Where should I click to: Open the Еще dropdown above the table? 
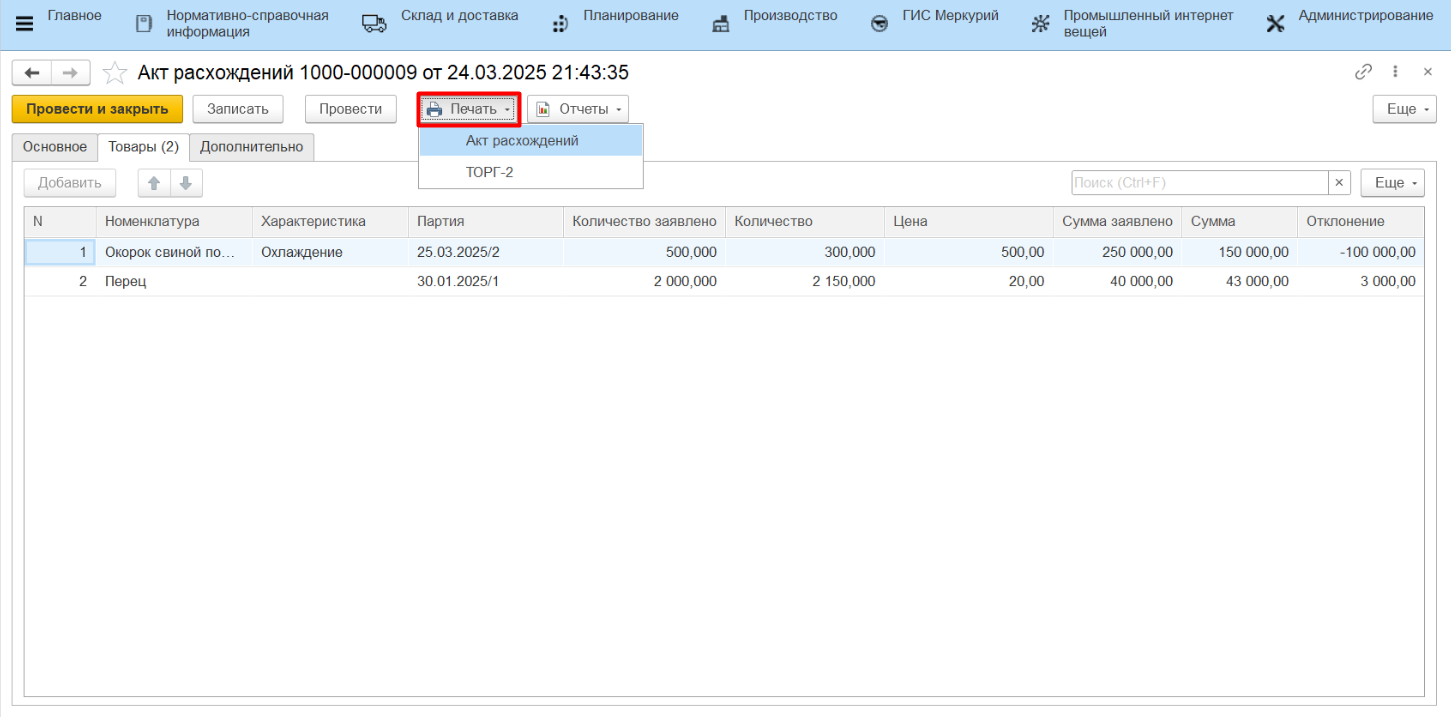click(x=1392, y=183)
